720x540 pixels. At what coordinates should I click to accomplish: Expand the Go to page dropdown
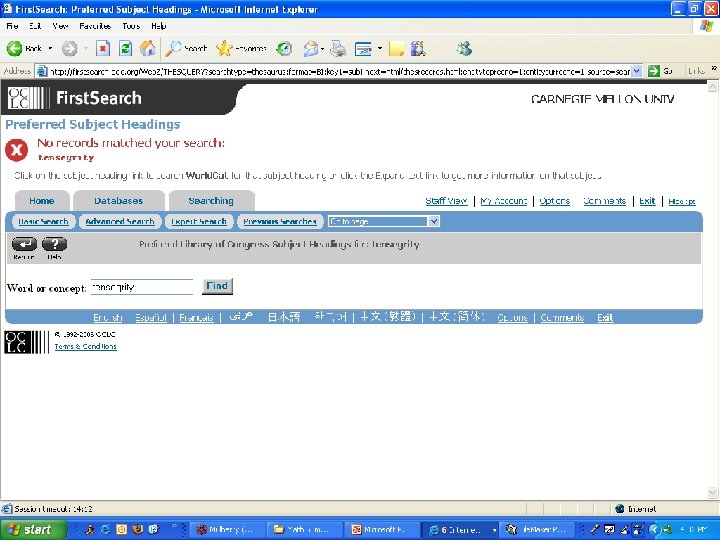click(384, 221)
